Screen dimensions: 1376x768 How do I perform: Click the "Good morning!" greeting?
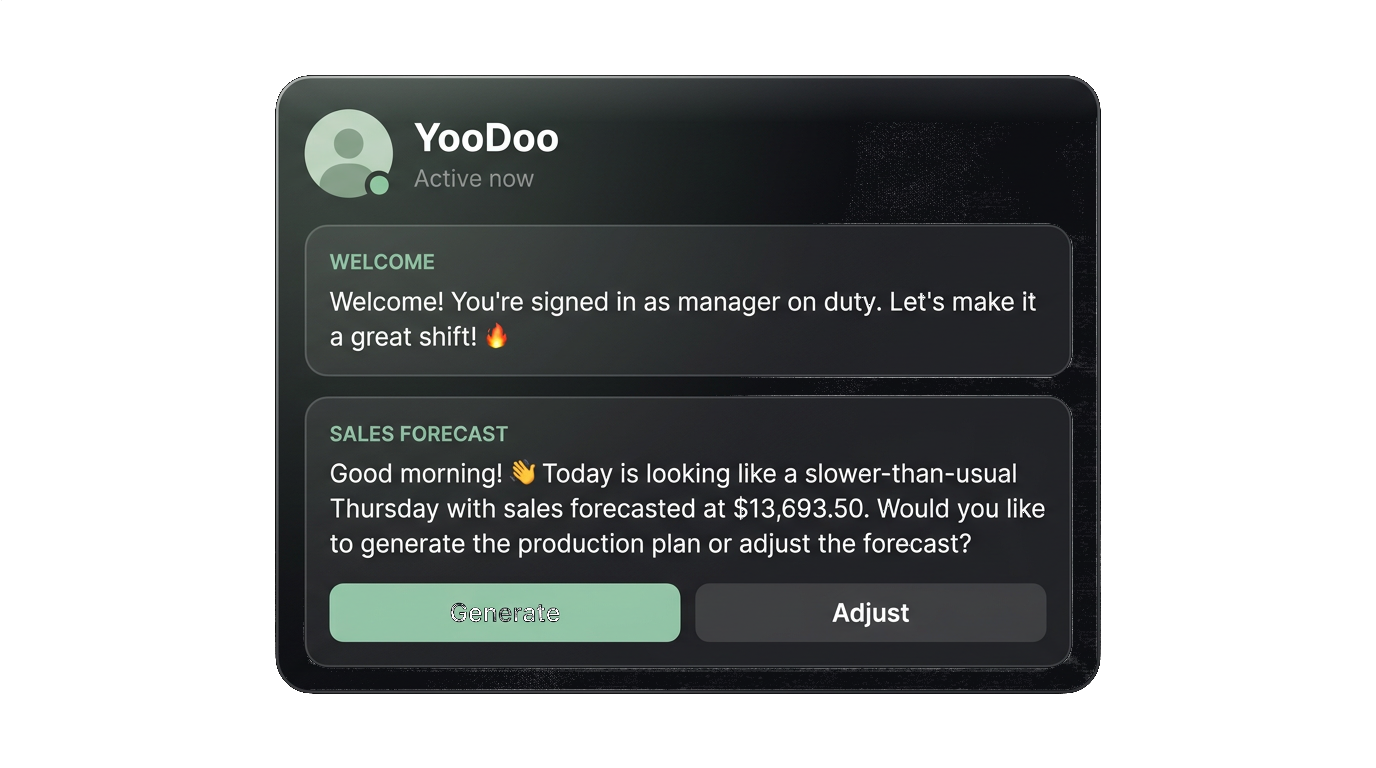[416, 473]
